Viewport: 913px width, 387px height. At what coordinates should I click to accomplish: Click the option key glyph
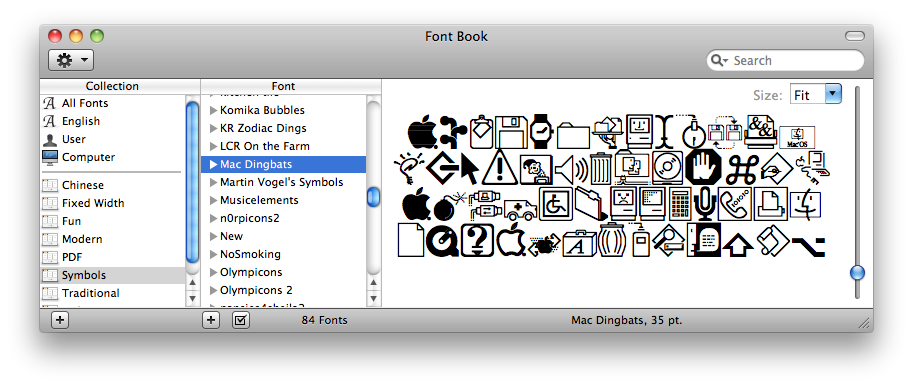coord(808,246)
